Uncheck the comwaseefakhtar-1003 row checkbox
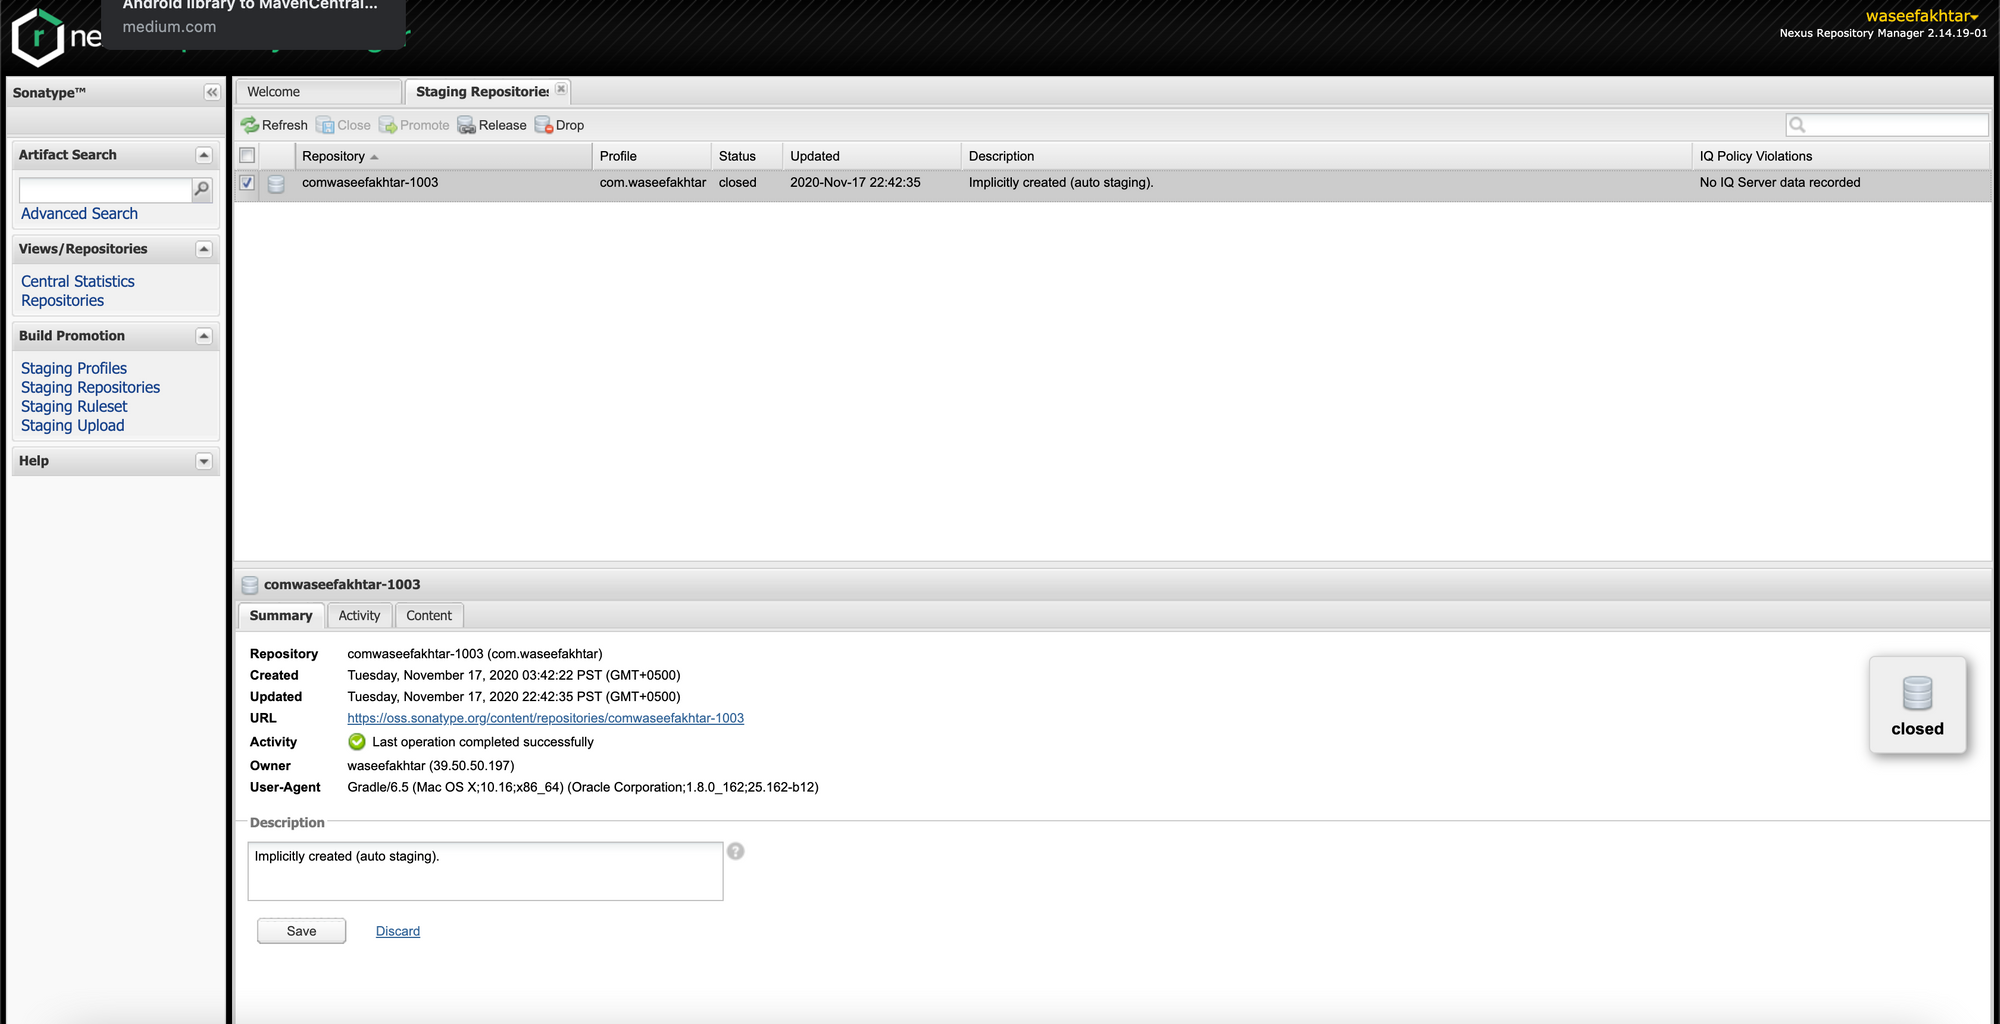 click(247, 183)
